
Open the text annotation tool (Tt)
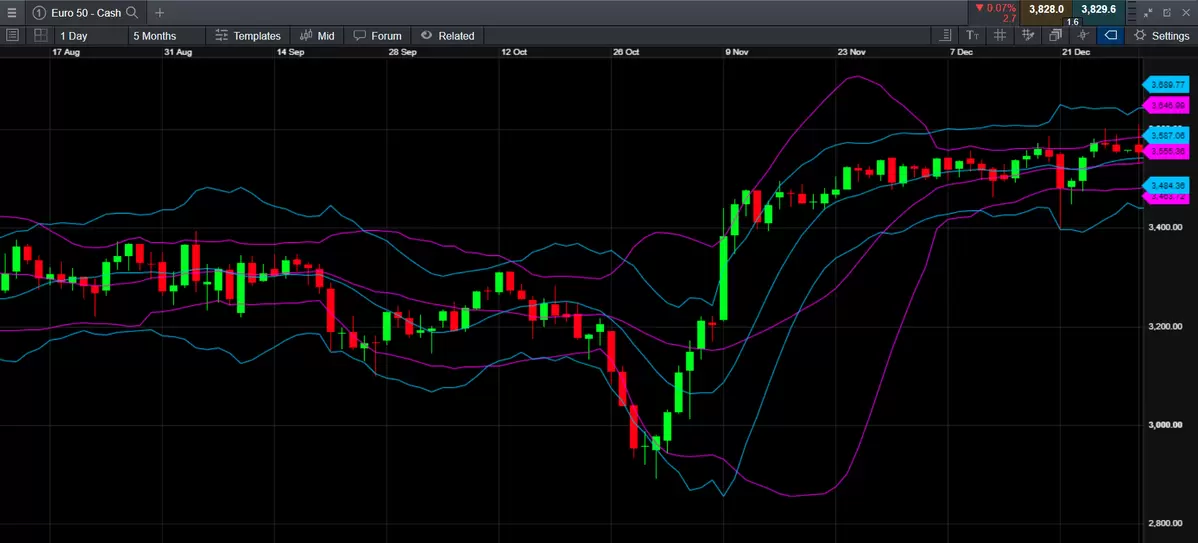[973, 36]
